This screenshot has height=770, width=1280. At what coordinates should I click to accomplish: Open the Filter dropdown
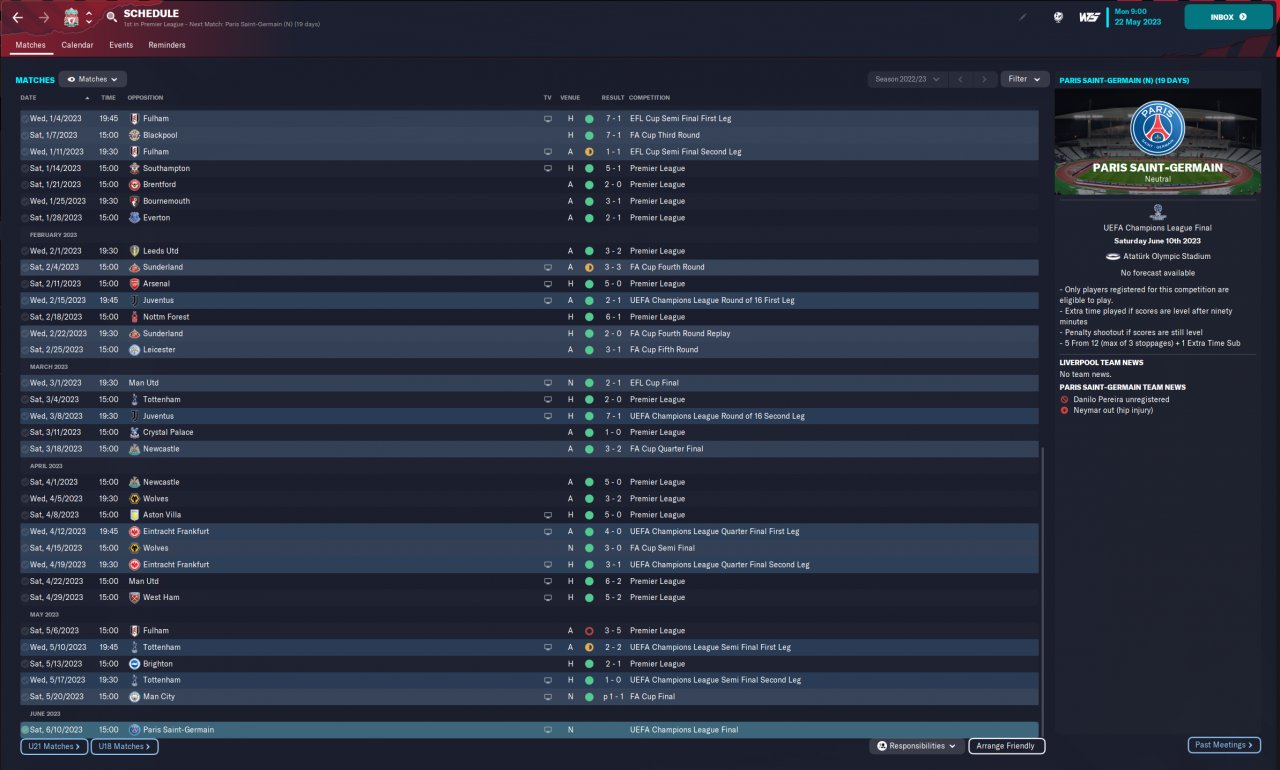coord(1024,79)
